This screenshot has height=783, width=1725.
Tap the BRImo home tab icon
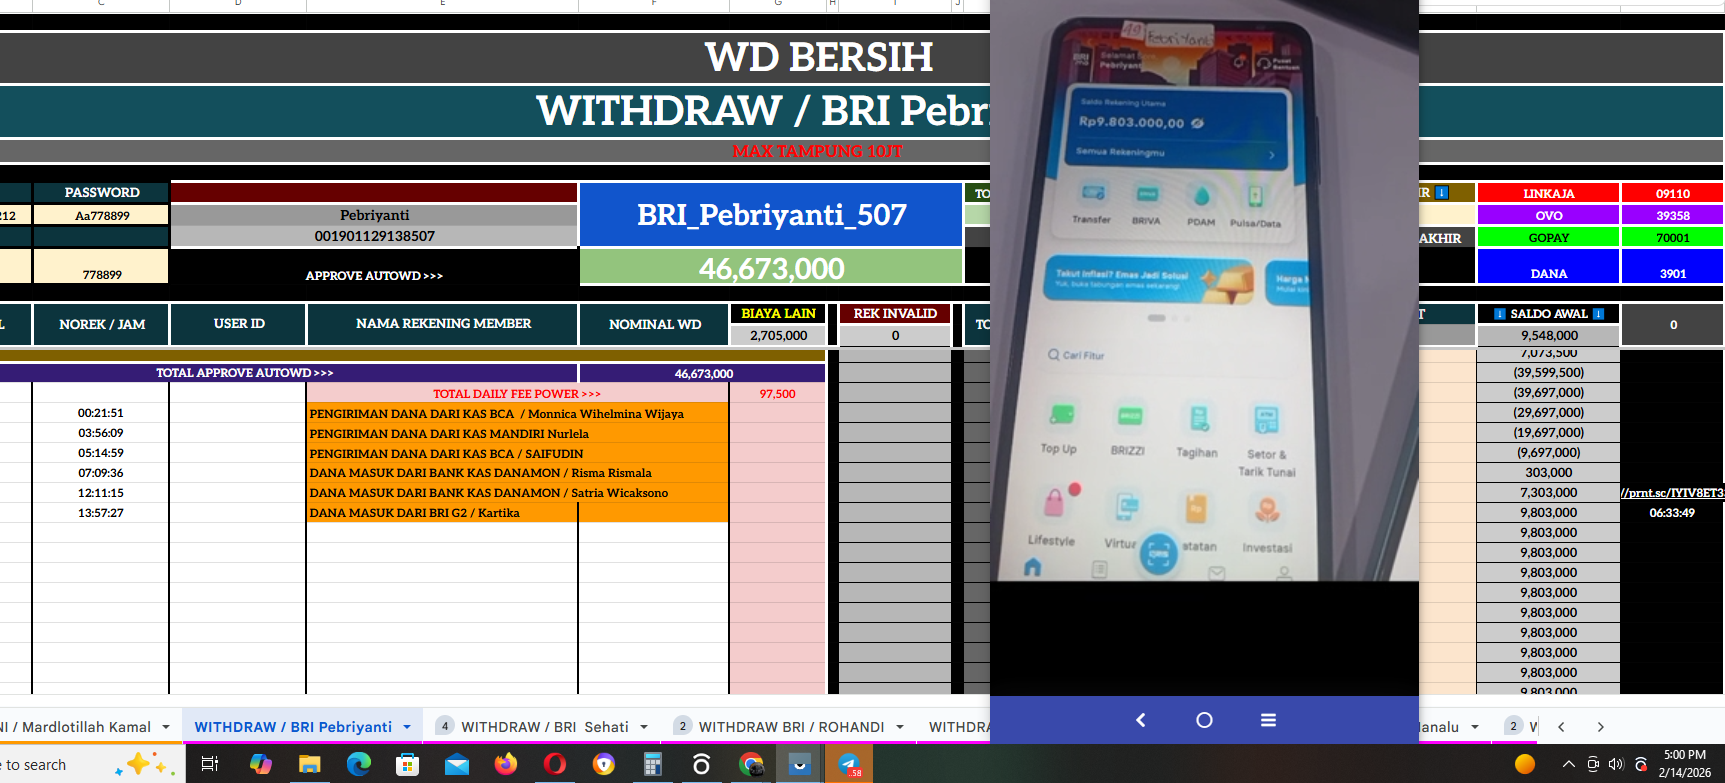click(1033, 567)
